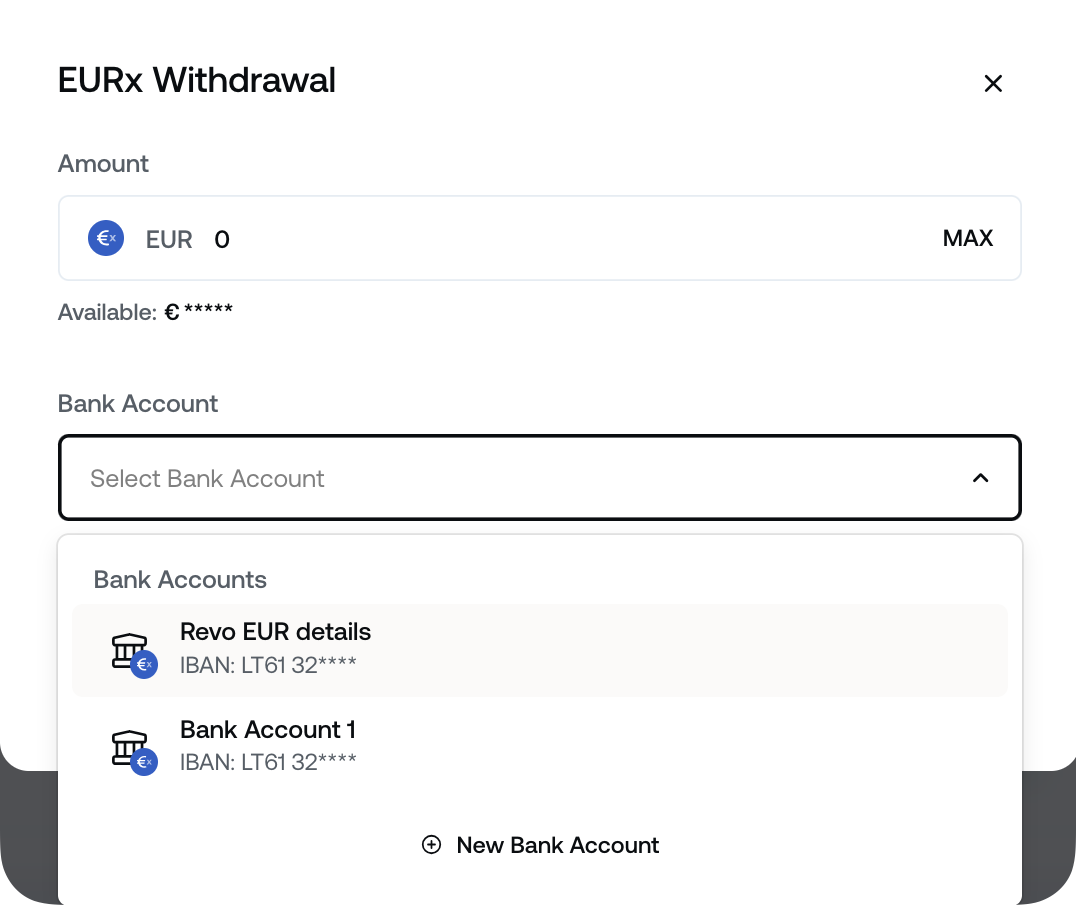Image resolution: width=1076 pixels, height=905 pixels.
Task: Collapse the bank account dropdown via the chevron
Action: coord(981,478)
